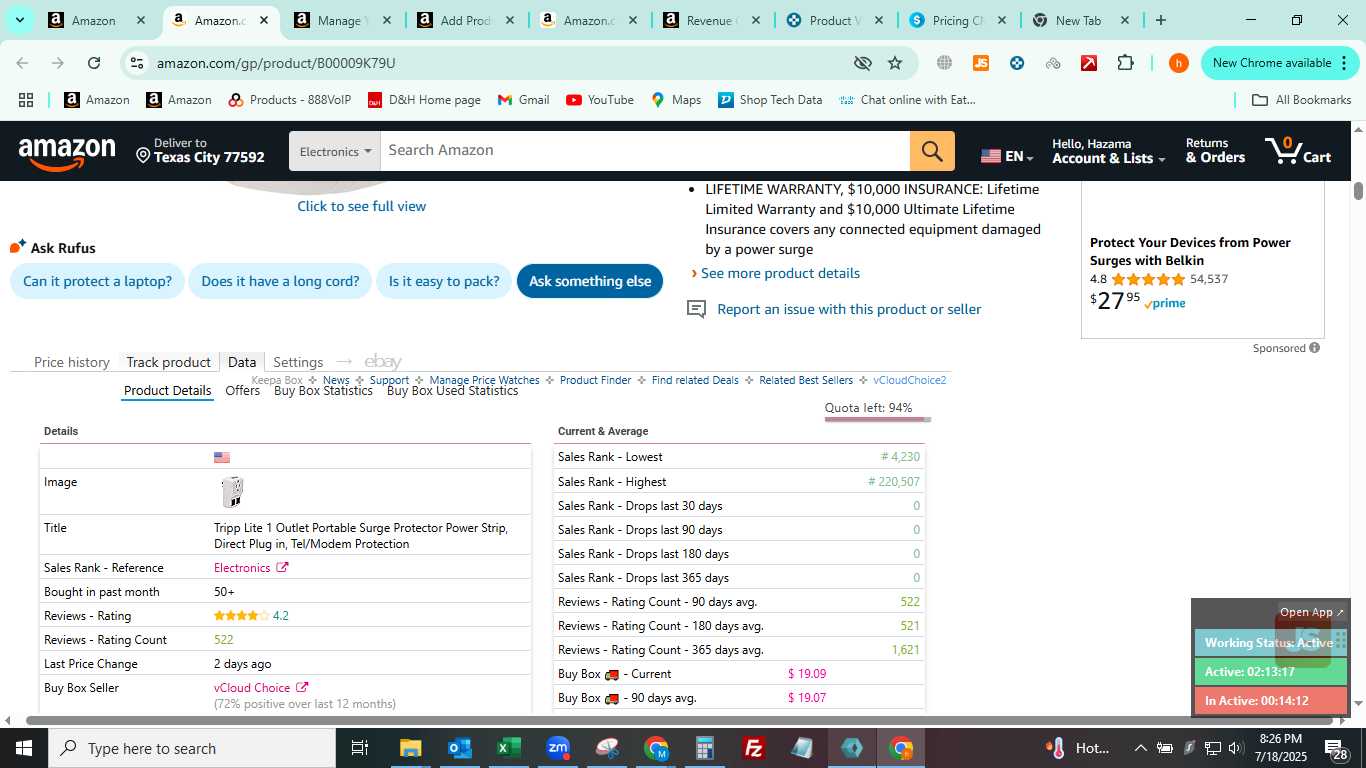Click the sponsored ad info icon
The image size is (1366, 768).
point(1315,348)
